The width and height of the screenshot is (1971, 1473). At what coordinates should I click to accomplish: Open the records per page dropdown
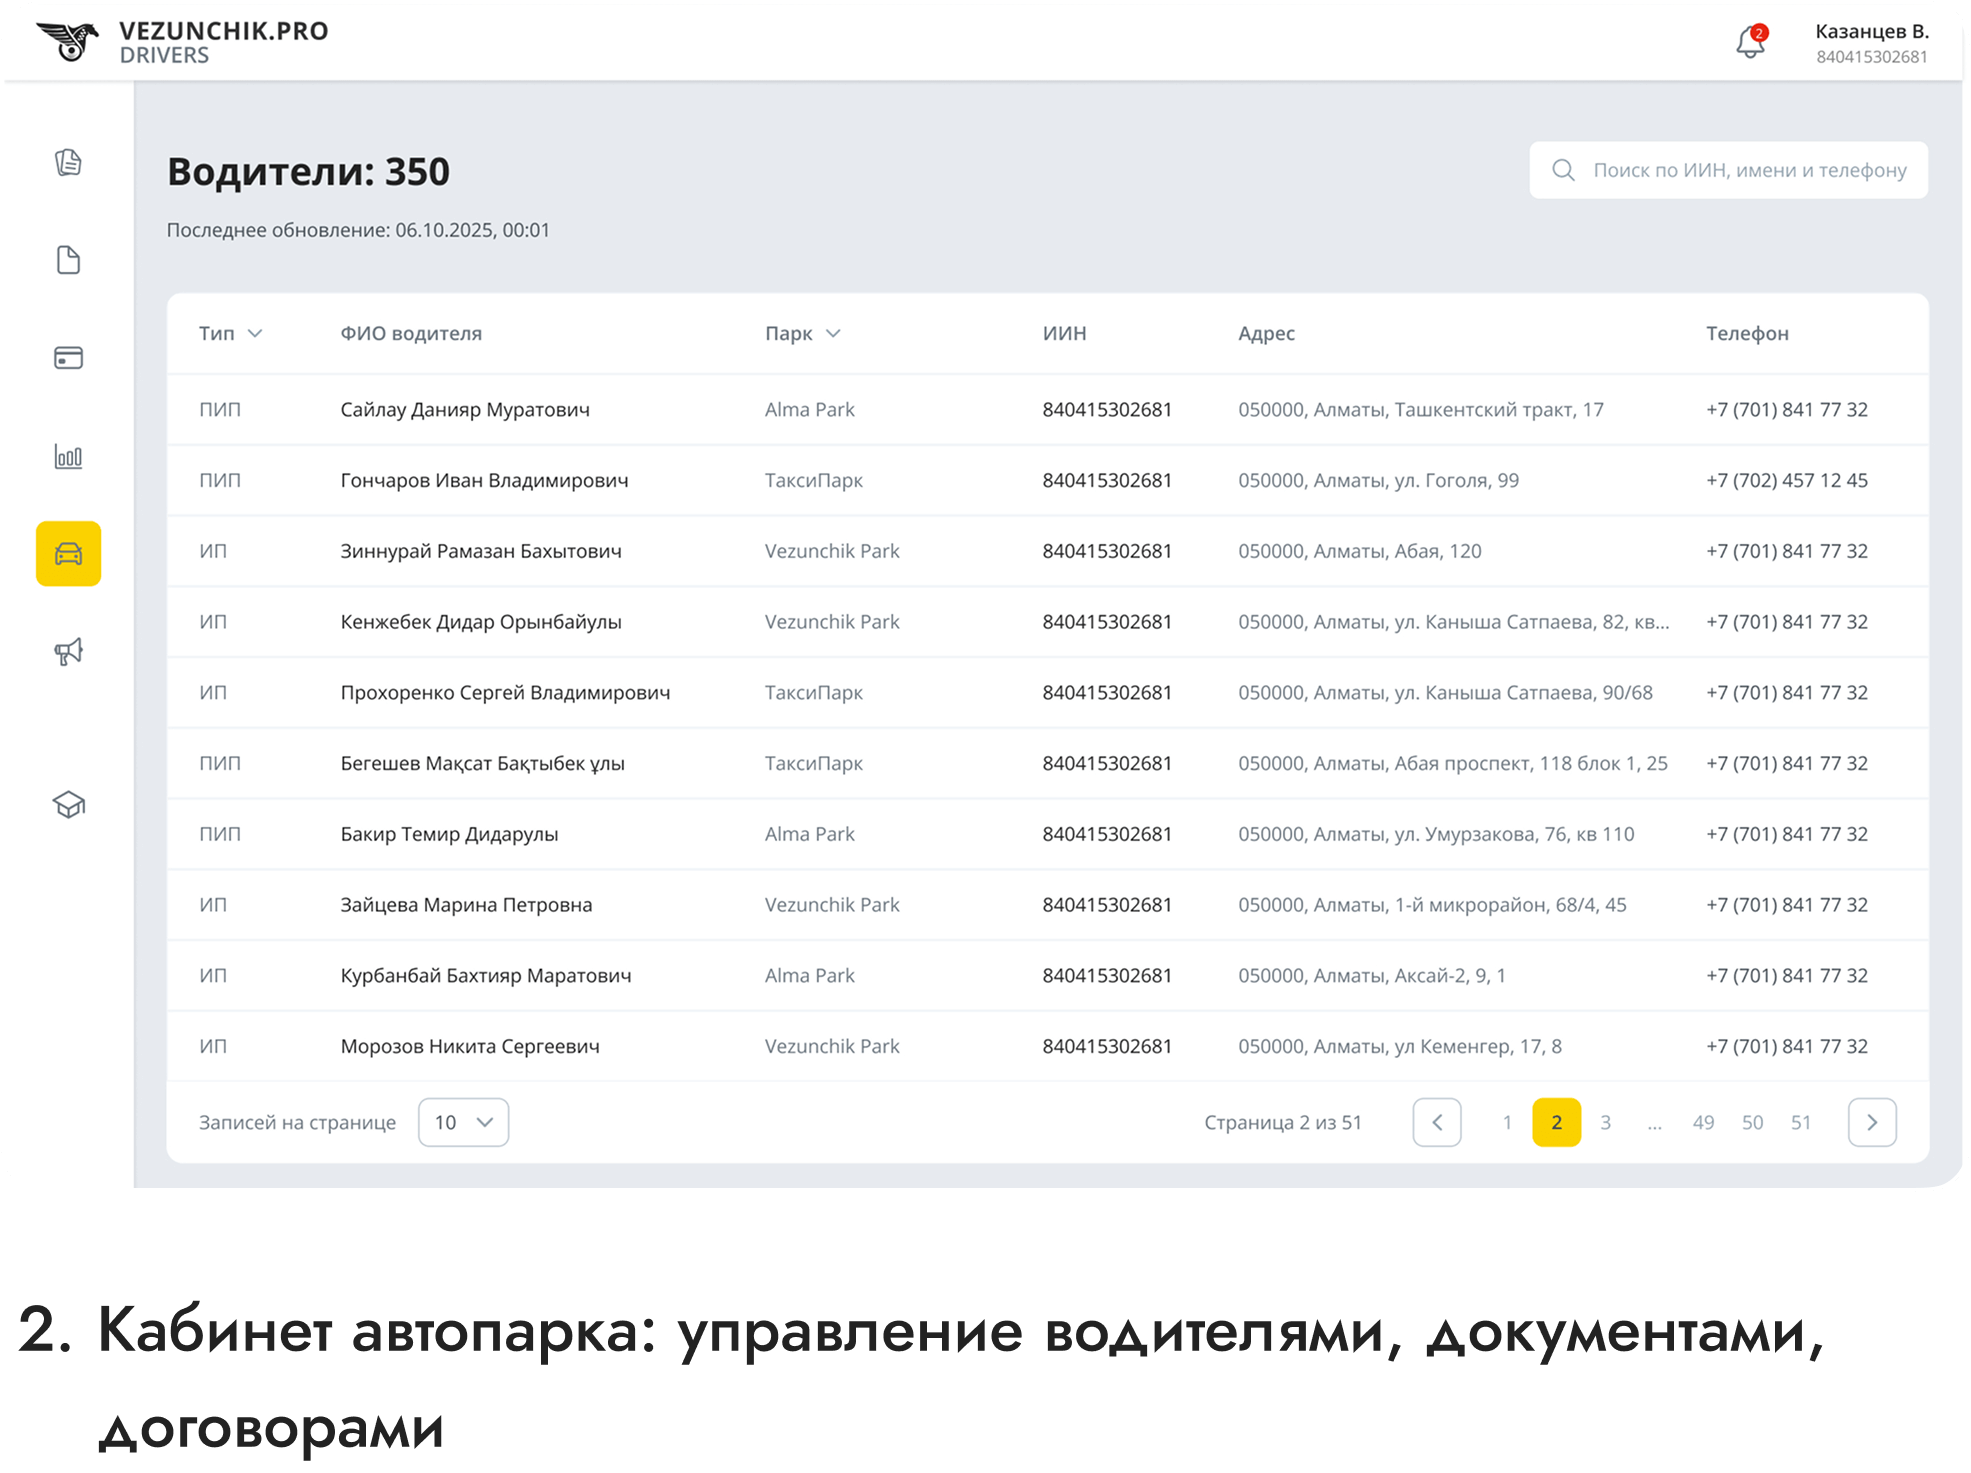click(463, 1122)
